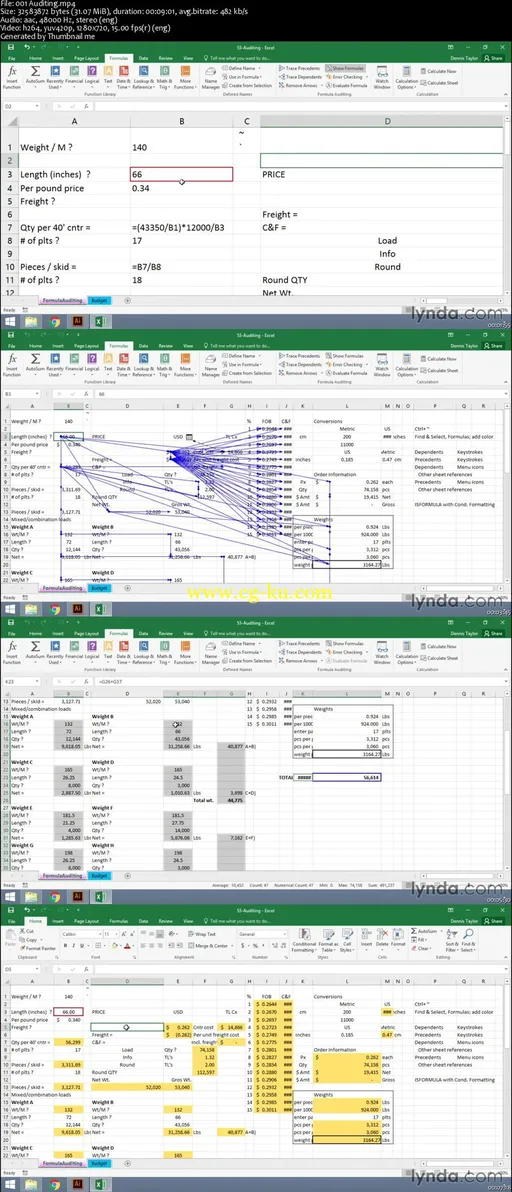The width and height of the screenshot is (512, 1192).
Task: Select FormulaAuditing sheet tab in Home ribbon frame
Action: [63, 1163]
